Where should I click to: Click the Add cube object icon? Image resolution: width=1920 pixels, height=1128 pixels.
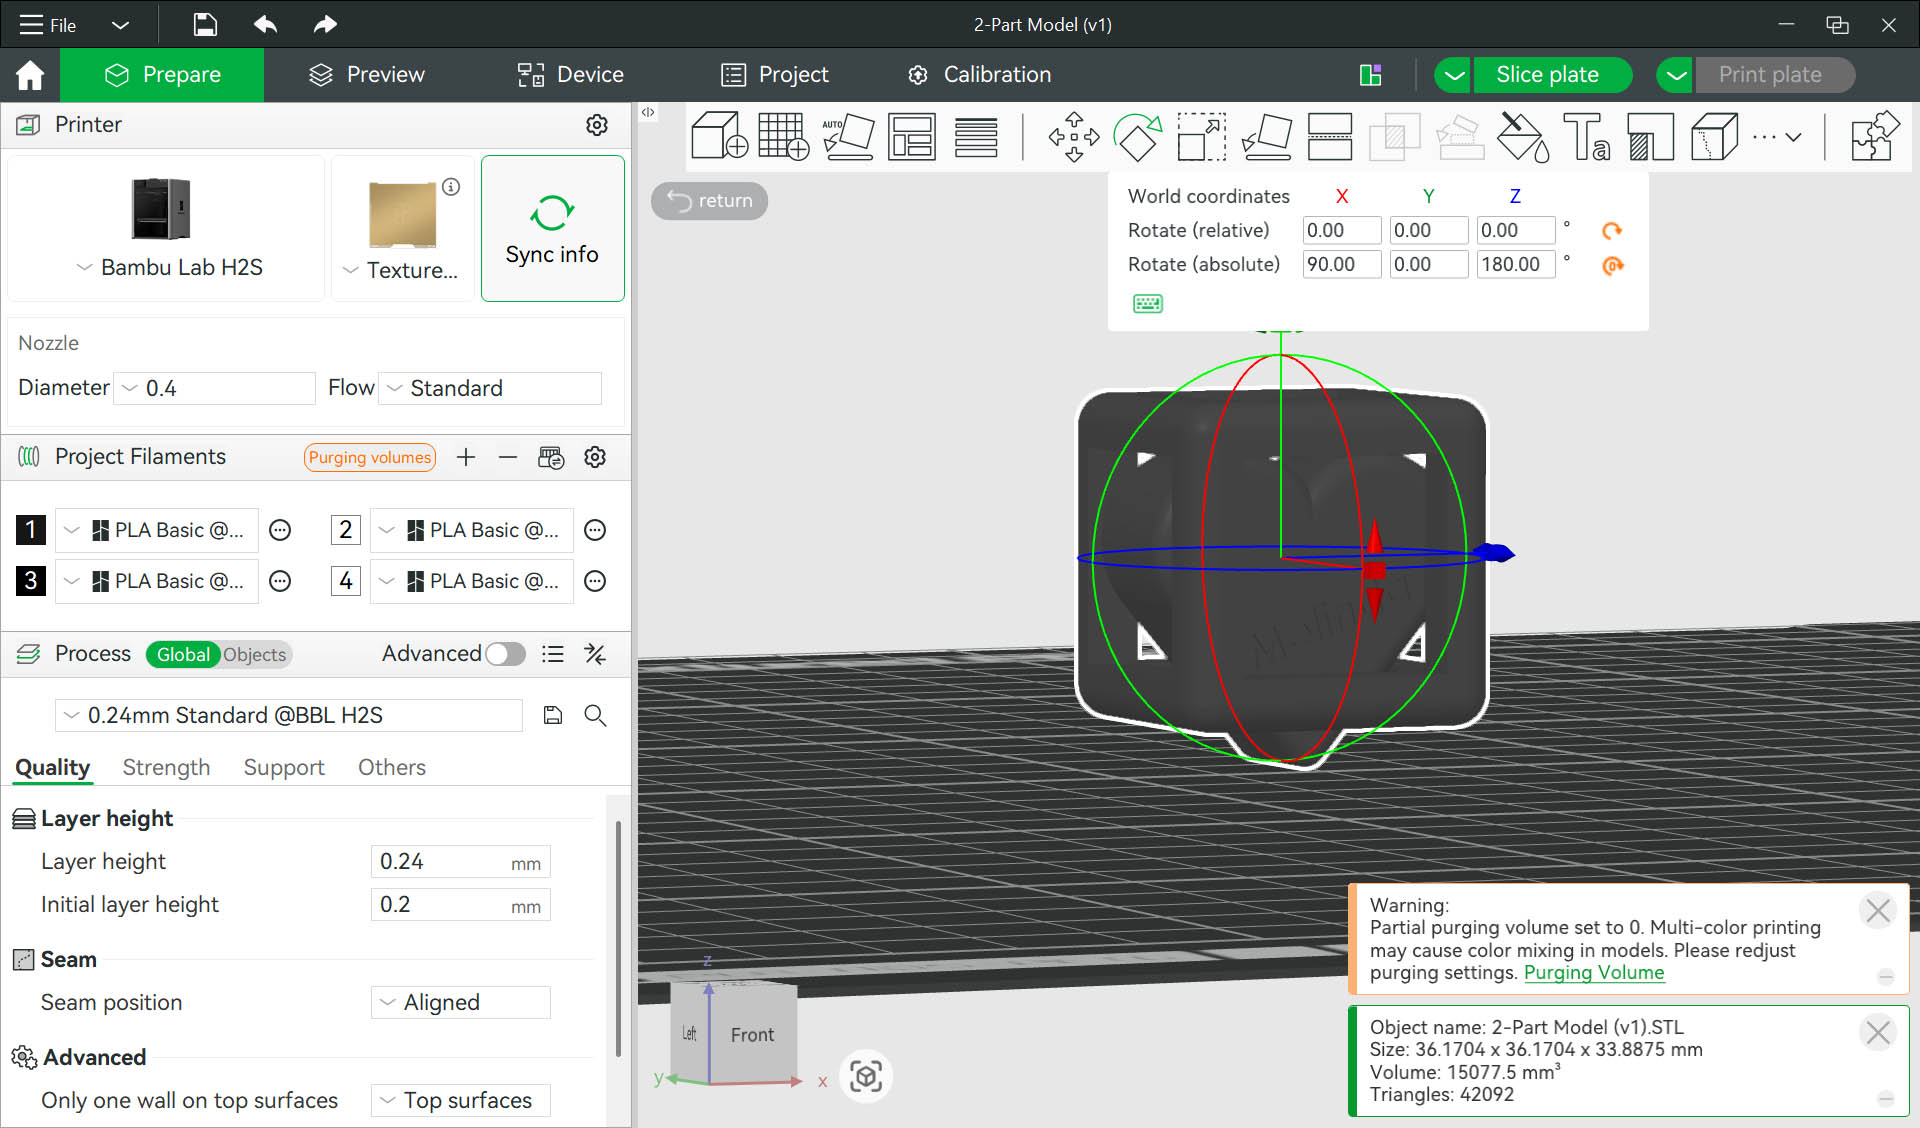point(719,136)
